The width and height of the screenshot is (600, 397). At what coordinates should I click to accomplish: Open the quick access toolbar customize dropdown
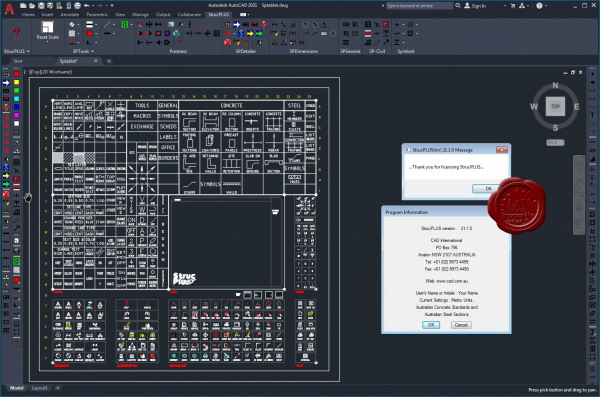click(x=112, y=5)
